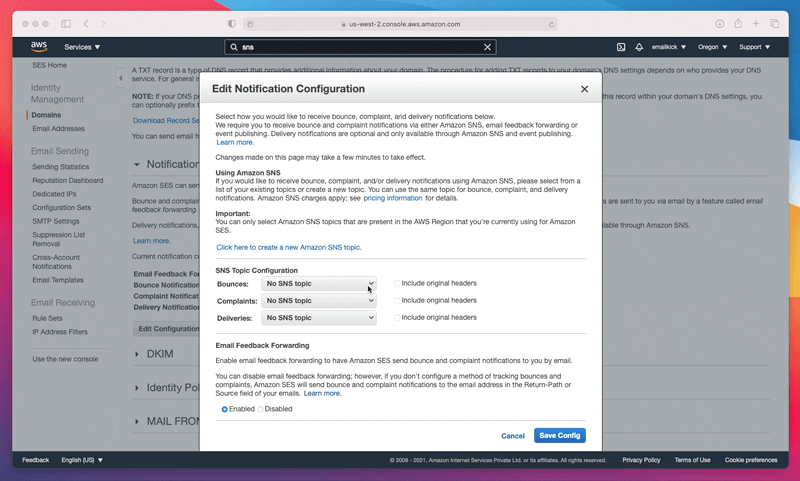Viewport: 800px width, 481px height.
Task: Check Include original headers for Complaints
Action: point(397,300)
